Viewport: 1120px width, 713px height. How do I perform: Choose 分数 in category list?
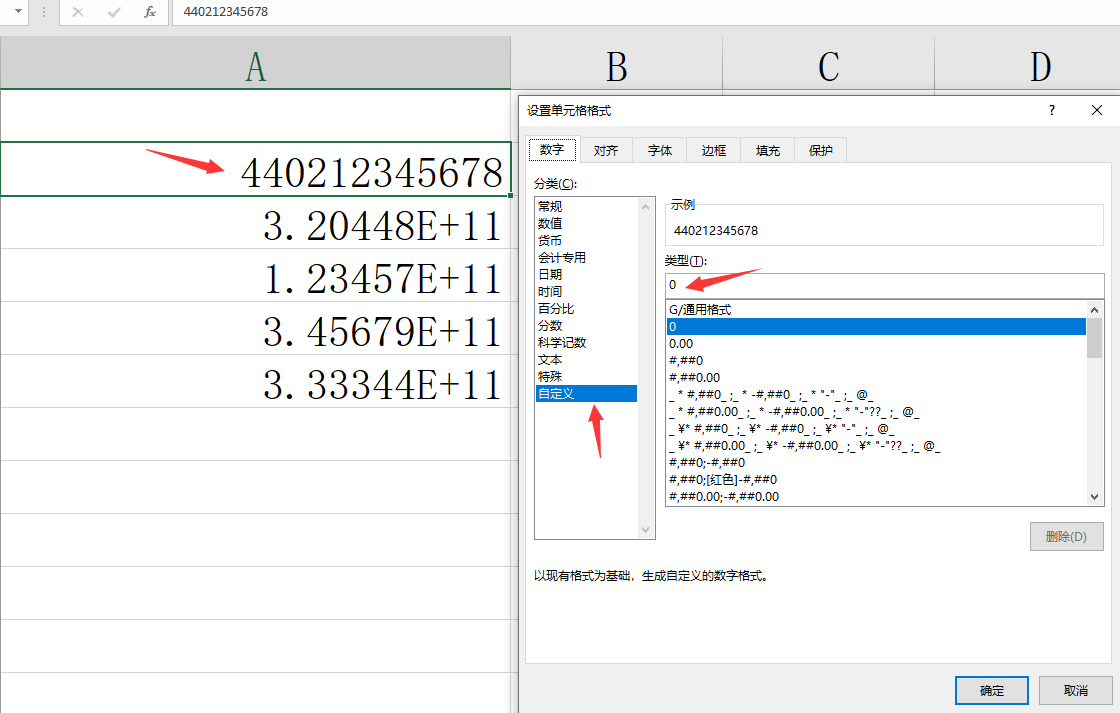coord(586,326)
